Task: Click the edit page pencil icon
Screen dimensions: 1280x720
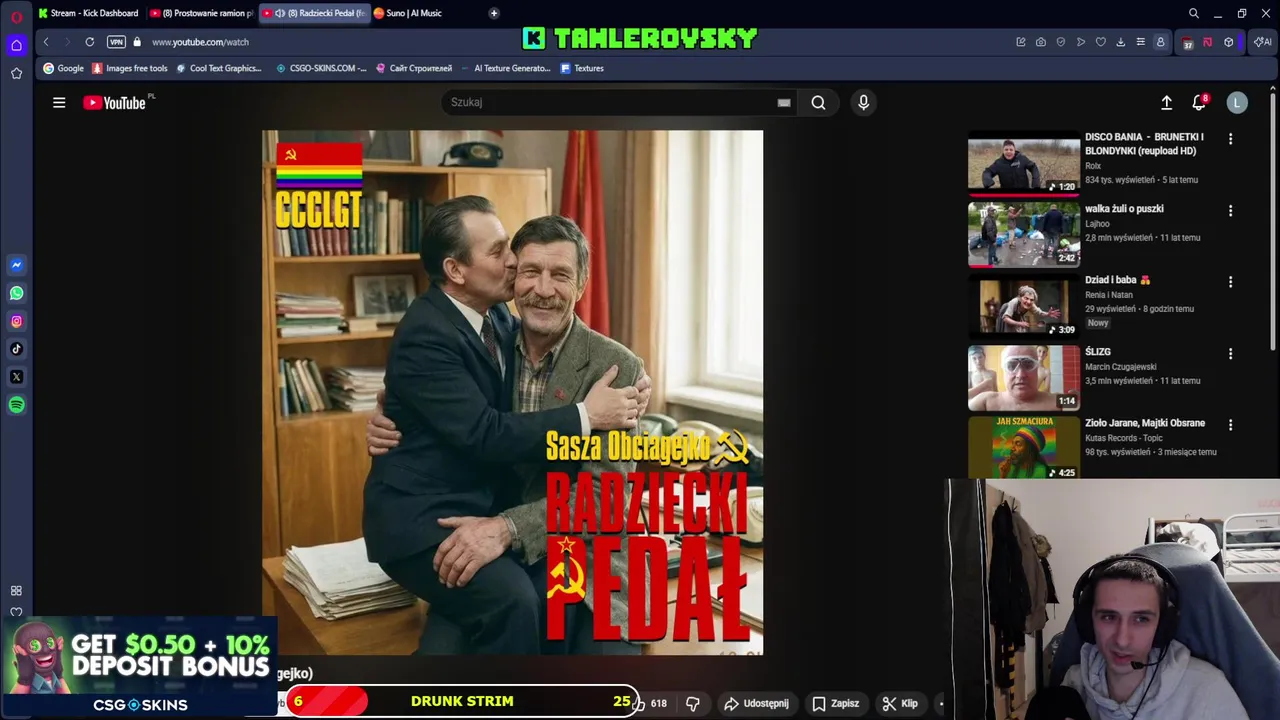Action: 1021,42
